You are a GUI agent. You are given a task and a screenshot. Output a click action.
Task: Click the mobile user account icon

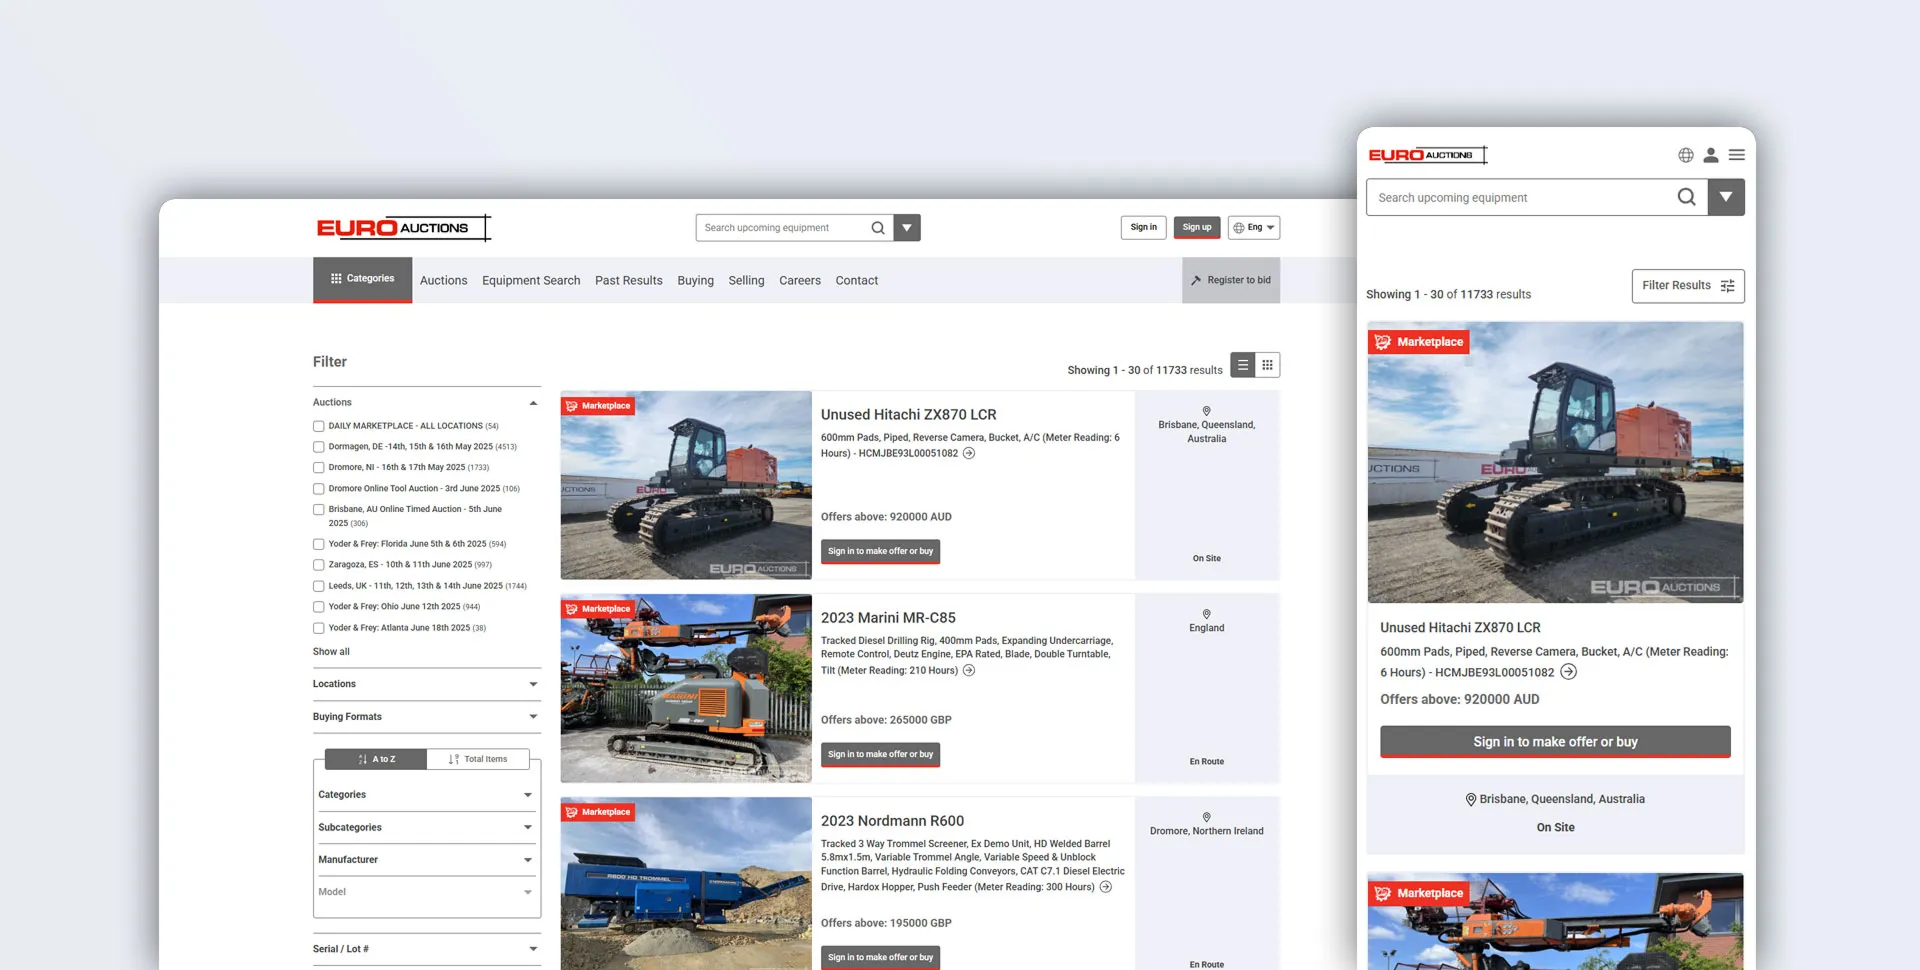pos(1711,155)
